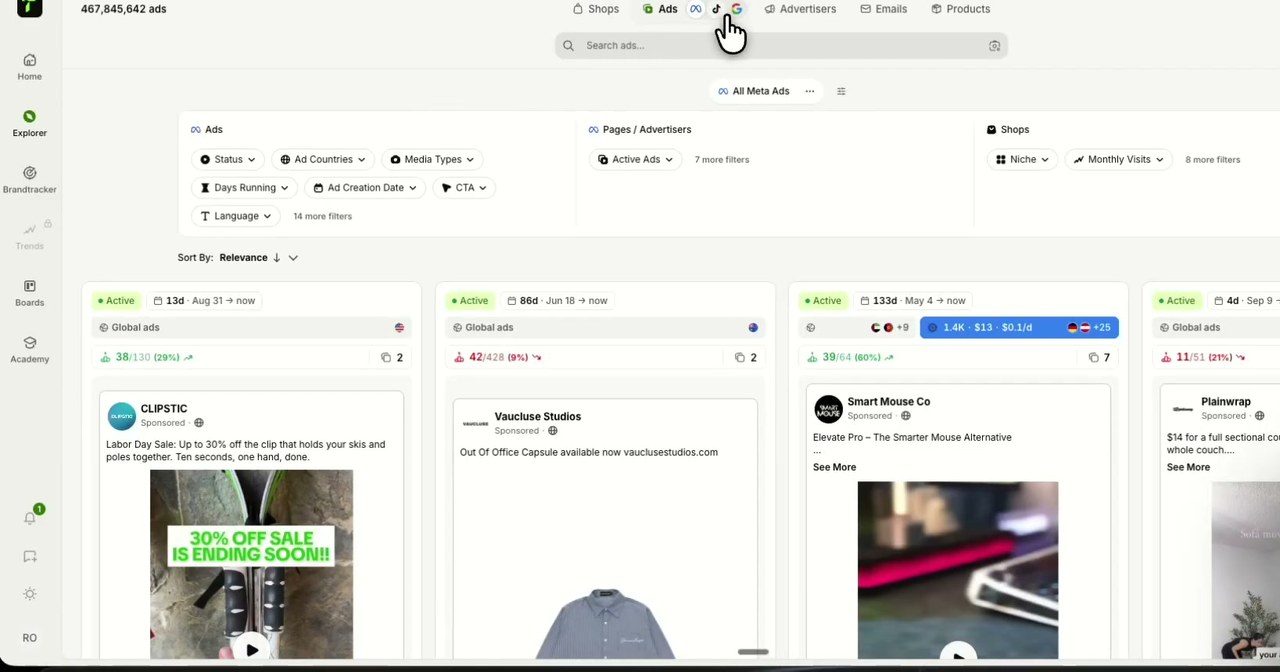This screenshot has height=672, width=1280.
Task: Click the blue 1.4K spend stats badge
Action: coord(1019,327)
